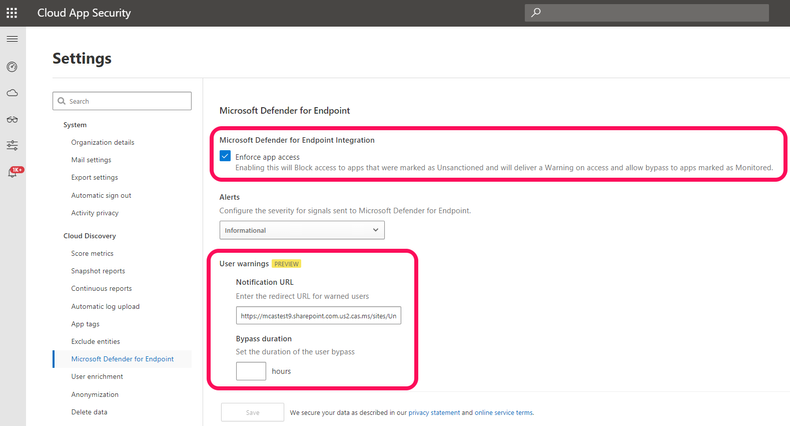Click the settings Search box

pos(122,101)
